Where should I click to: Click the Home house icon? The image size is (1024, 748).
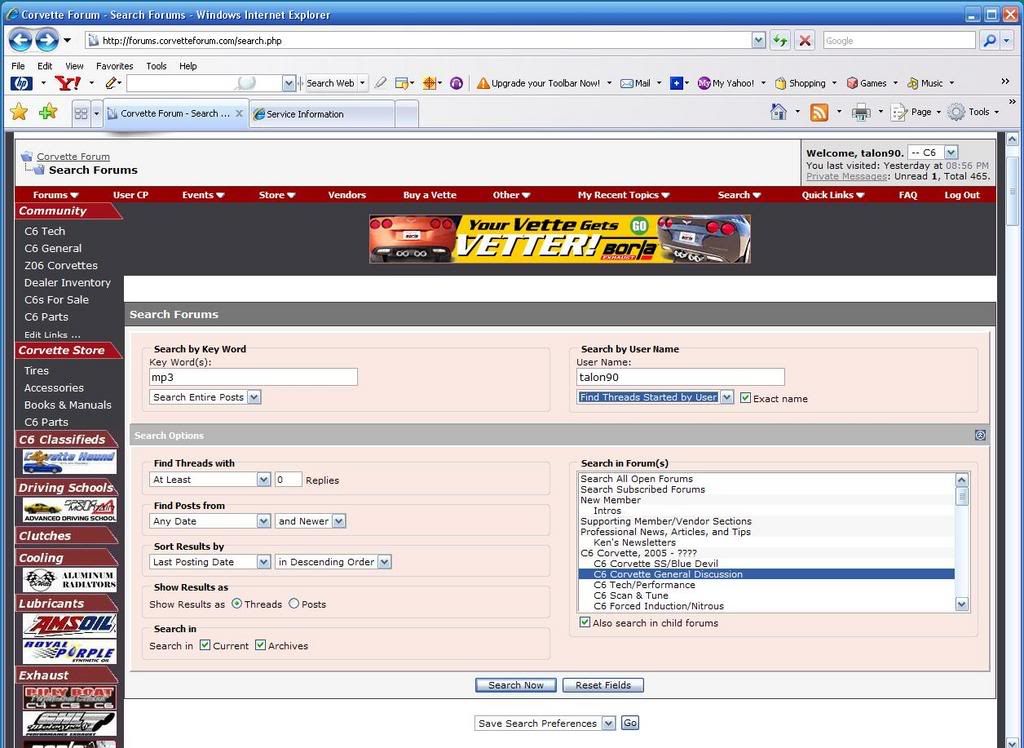click(778, 112)
